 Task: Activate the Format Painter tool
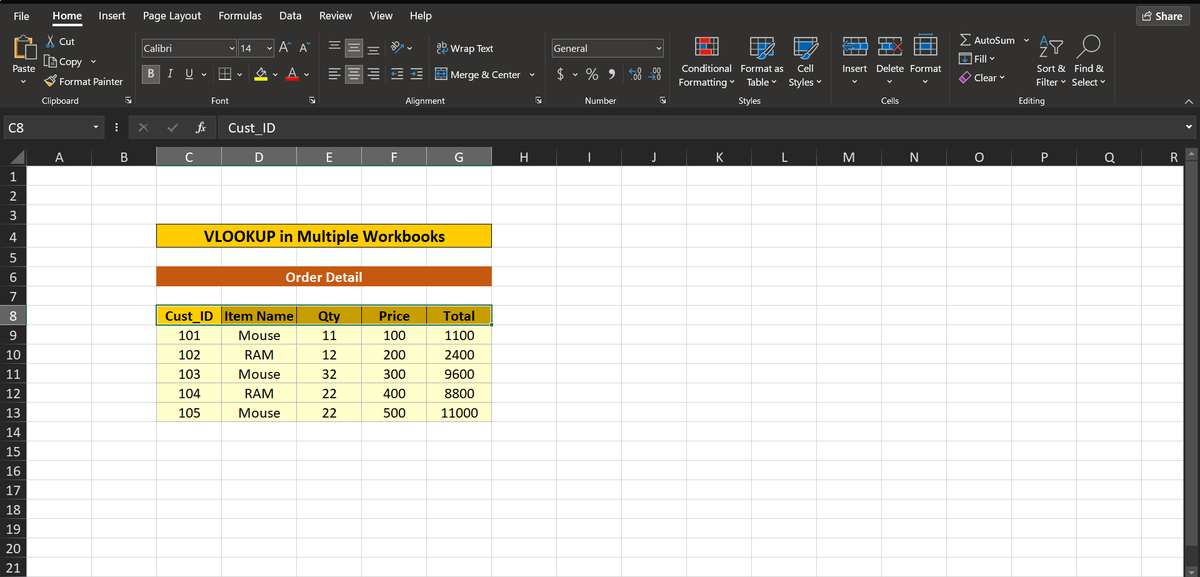(x=82, y=82)
